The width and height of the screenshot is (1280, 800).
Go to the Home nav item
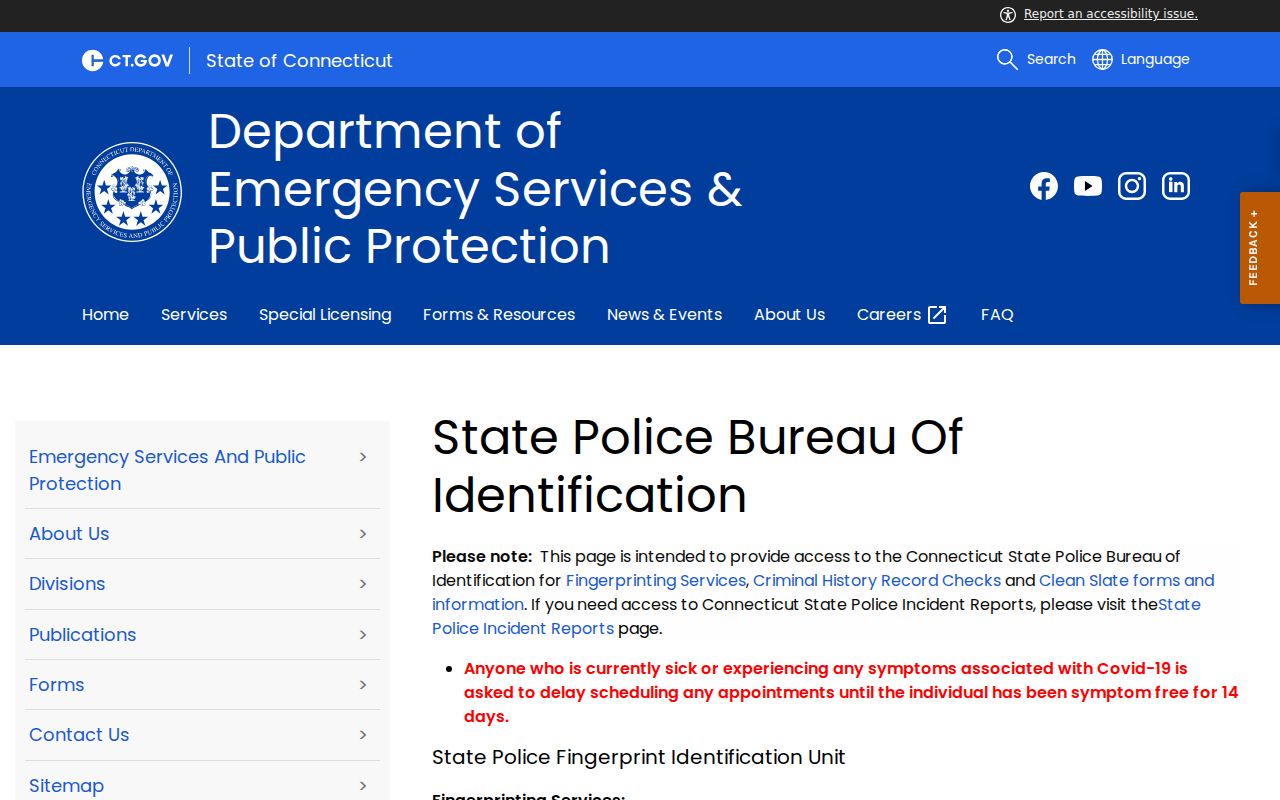[105, 314]
